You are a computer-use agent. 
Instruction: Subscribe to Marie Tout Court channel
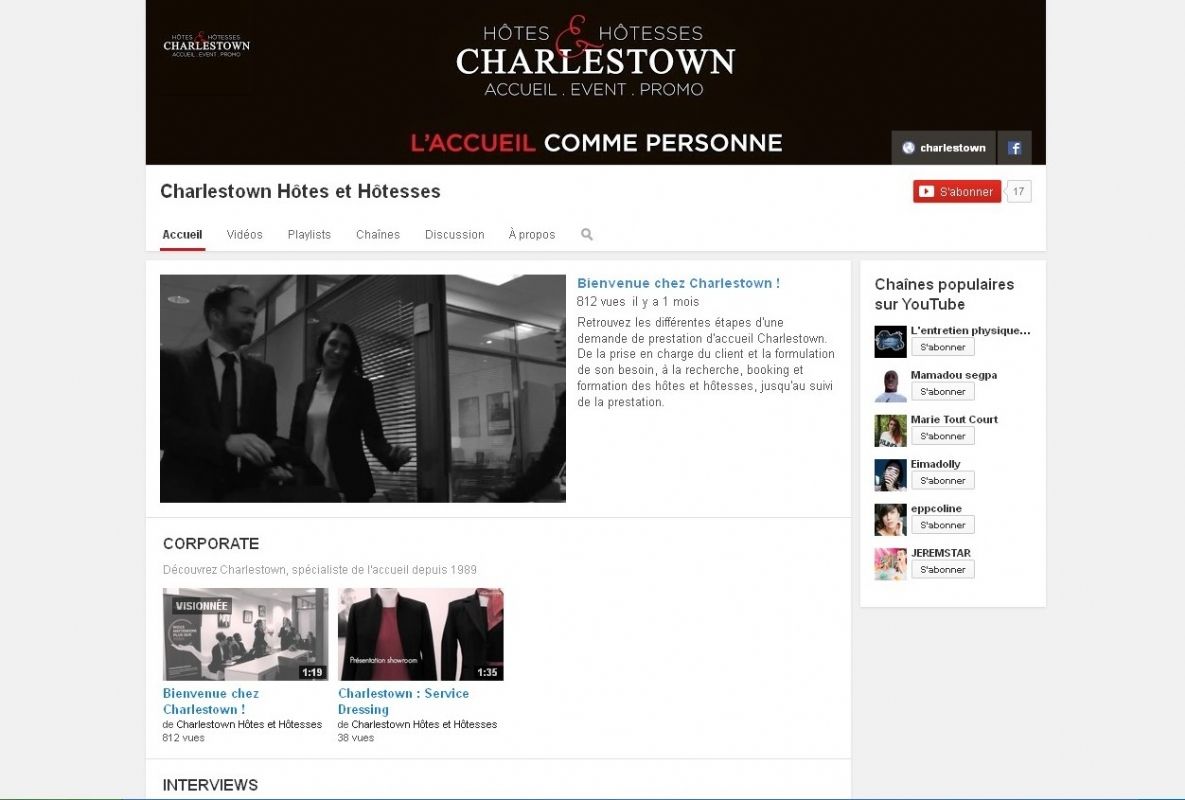tap(942, 436)
